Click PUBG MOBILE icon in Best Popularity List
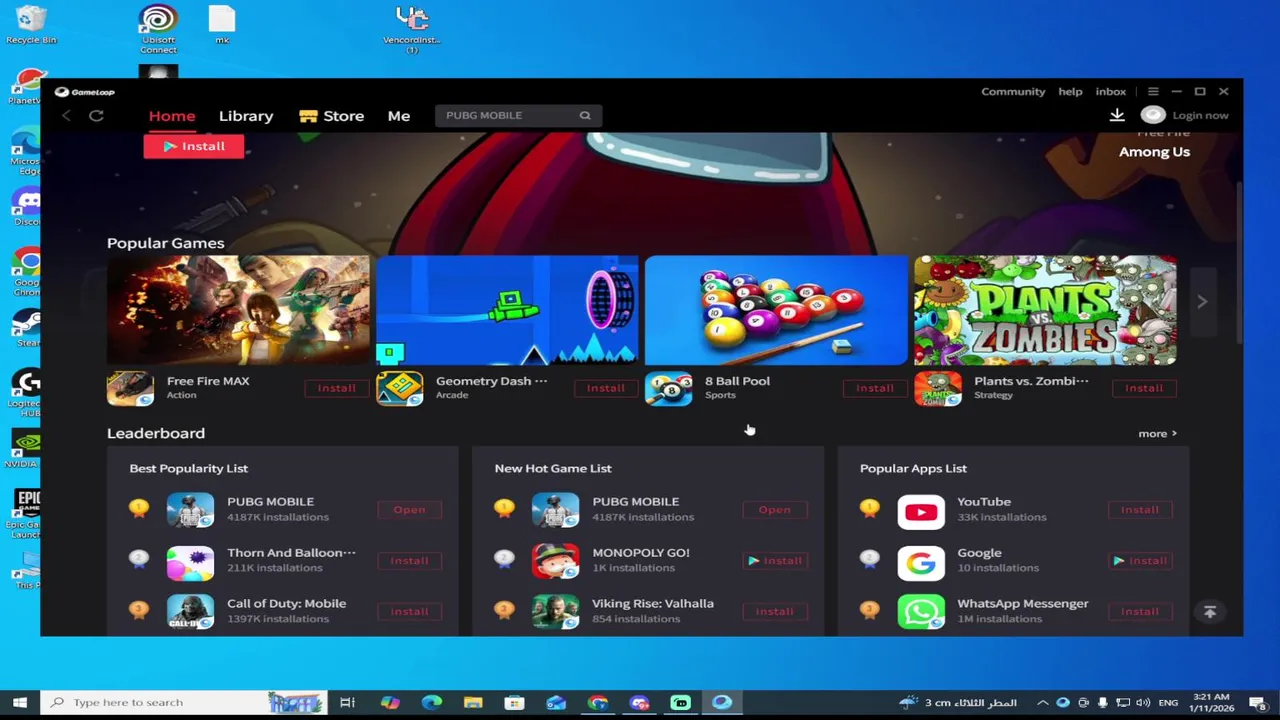Viewport: 1280px width, 720px height. click(190, 511)
